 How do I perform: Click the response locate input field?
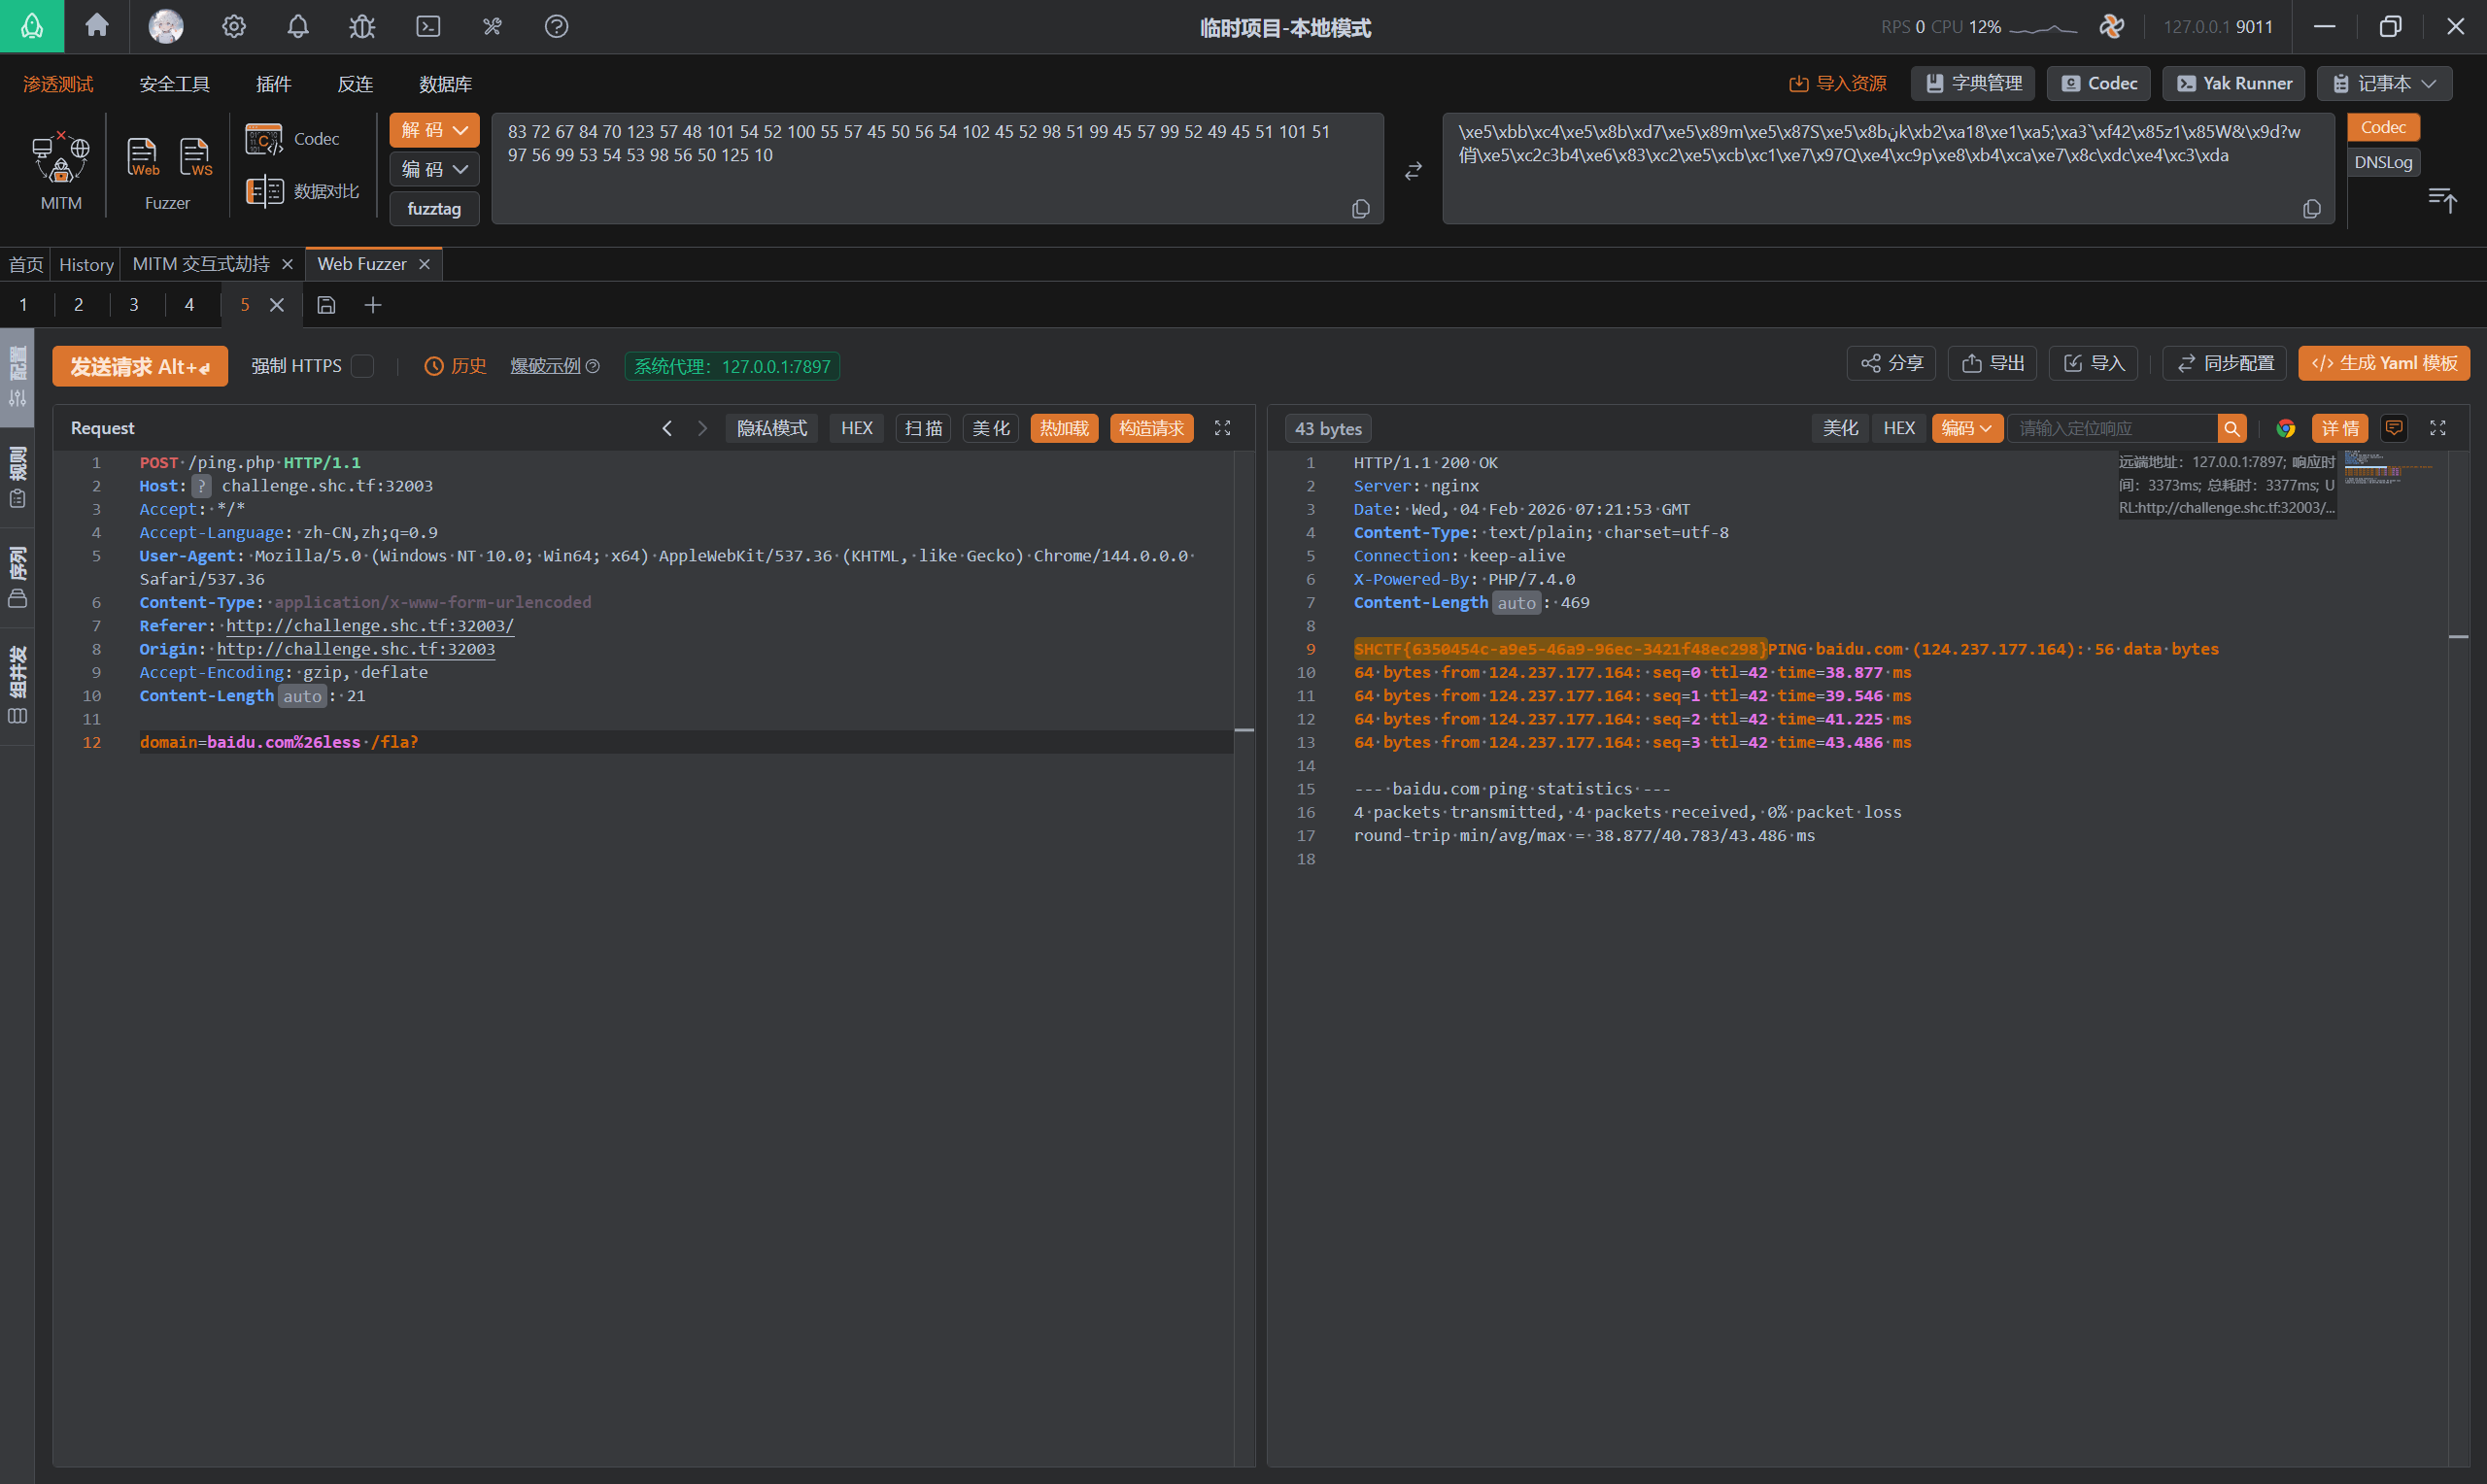(2113, 428)
